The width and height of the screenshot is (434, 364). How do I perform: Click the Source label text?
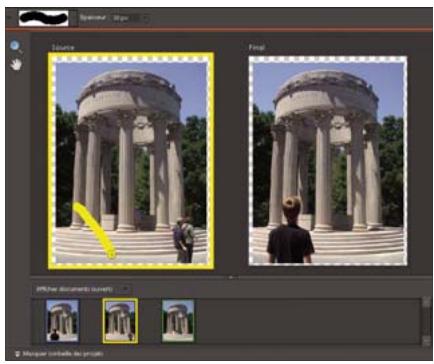pyautogui.click(x=63, y=48)
